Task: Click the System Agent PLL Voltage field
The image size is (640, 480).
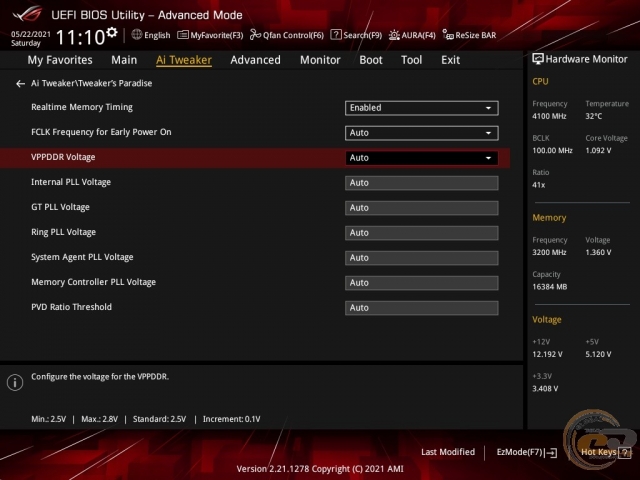Action: point(422,258)
